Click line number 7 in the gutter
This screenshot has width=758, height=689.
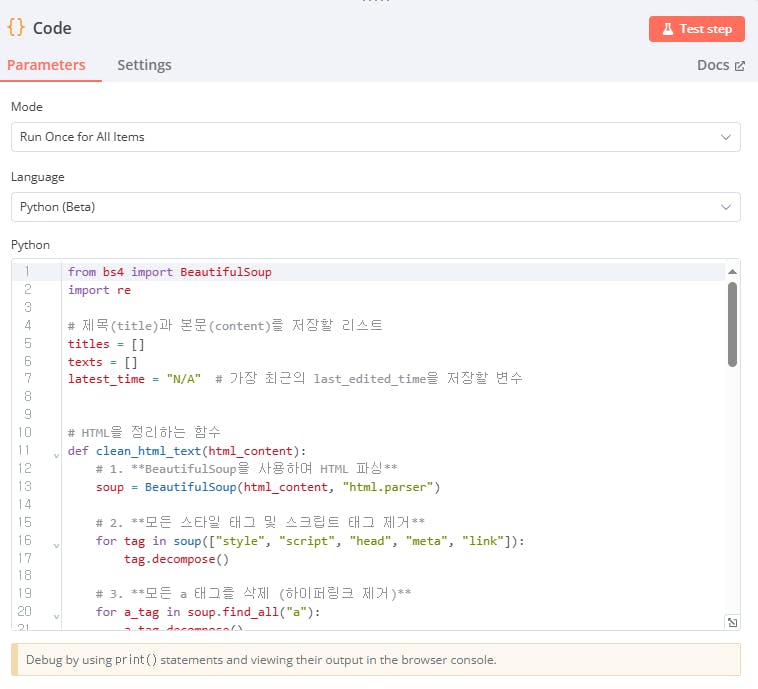click(27, 378)
